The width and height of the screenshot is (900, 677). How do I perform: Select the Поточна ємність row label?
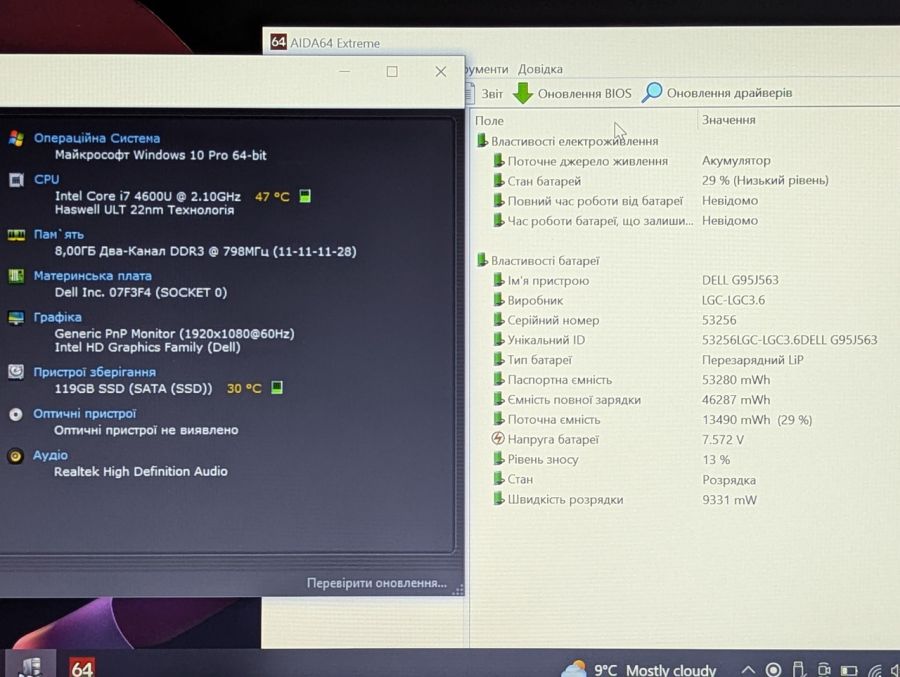[554, 420]
